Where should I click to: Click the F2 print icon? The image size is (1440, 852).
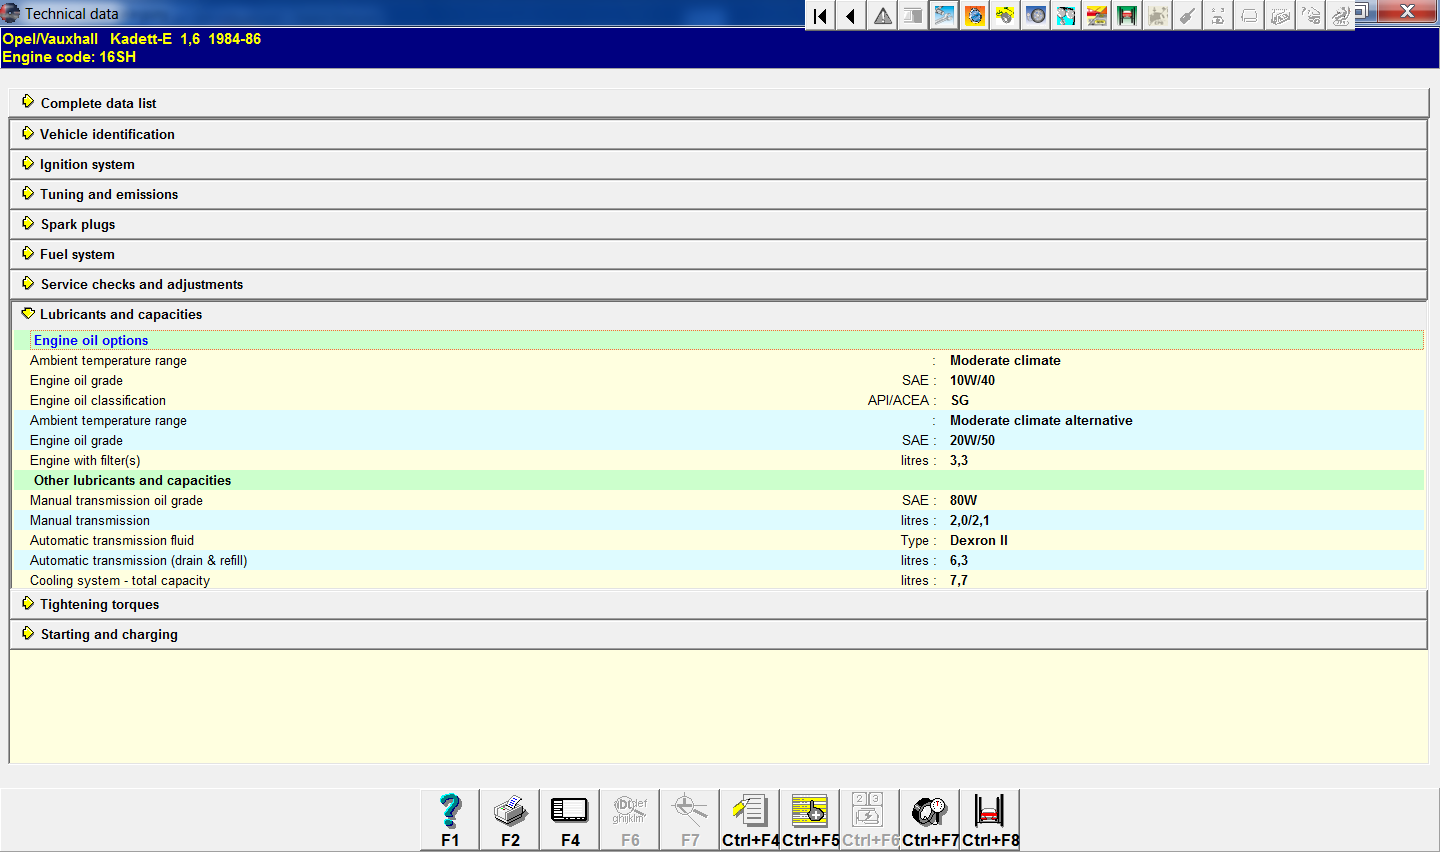point(510,819)
